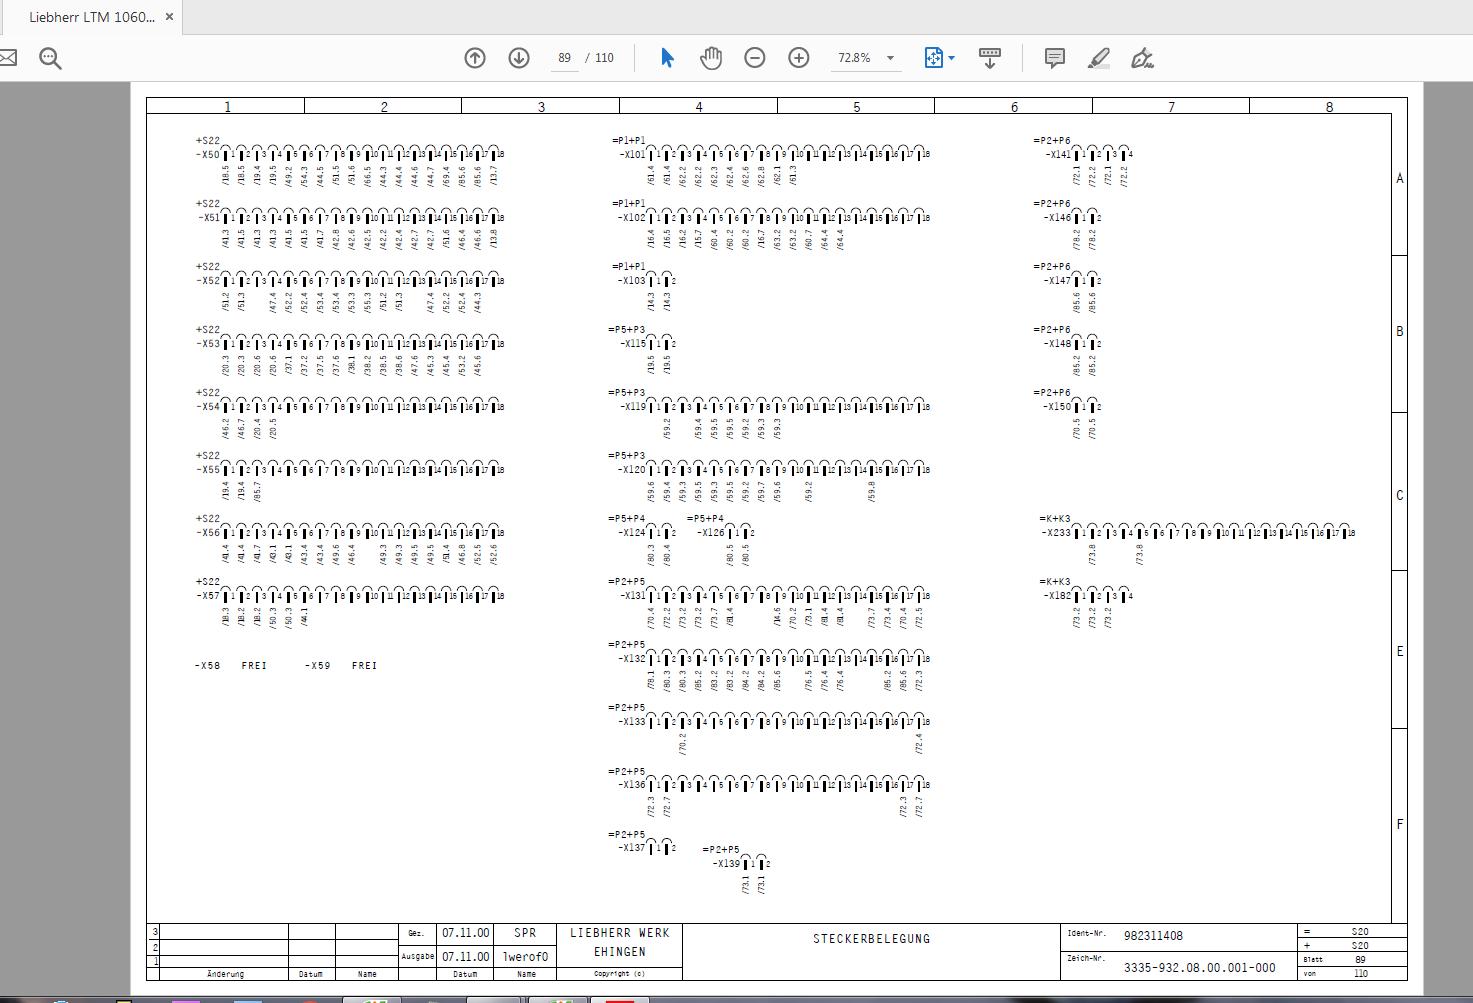Click connector label -X182
The image size is (1473, 1003).
1057,596
